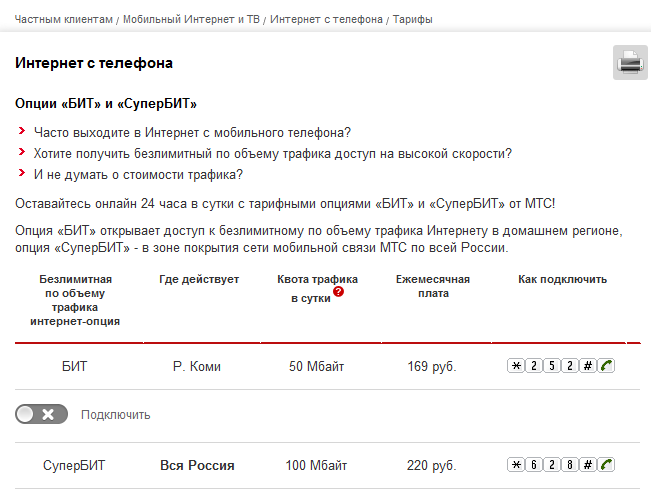Click the printer icon to print the page
This screenshot has width=651, height=494.
coord(630,63)
